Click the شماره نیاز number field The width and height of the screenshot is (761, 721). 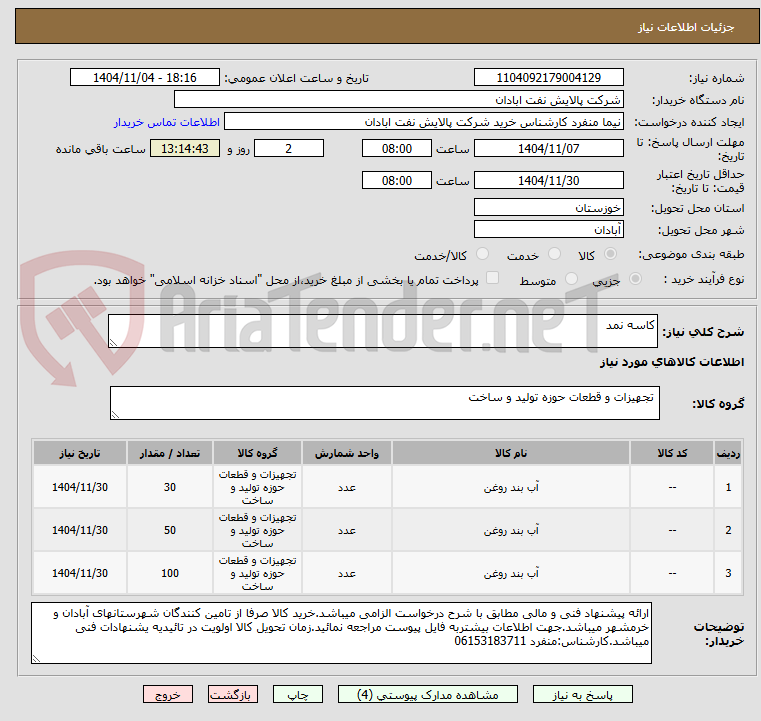click(548, 78)
